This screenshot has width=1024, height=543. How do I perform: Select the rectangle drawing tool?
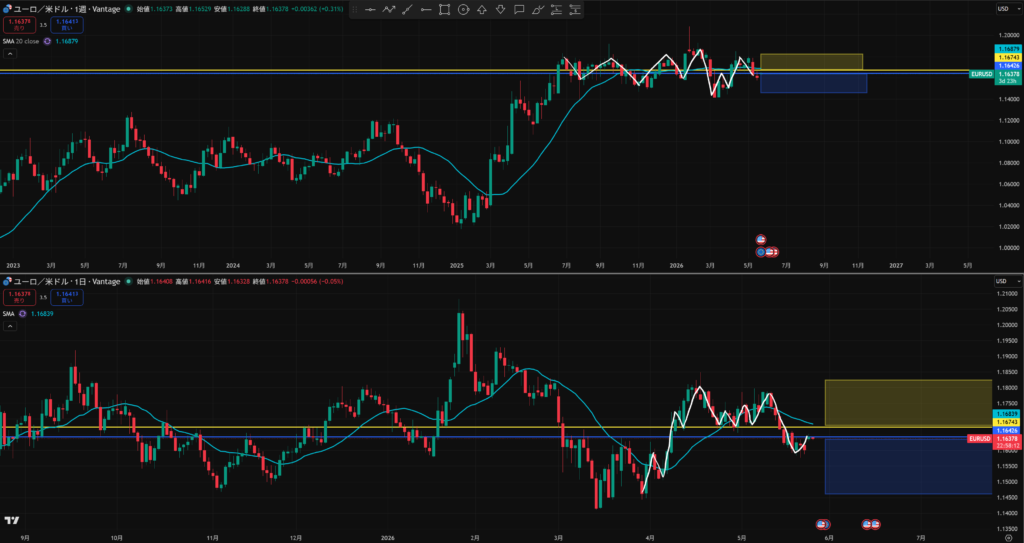click(445, 10)
